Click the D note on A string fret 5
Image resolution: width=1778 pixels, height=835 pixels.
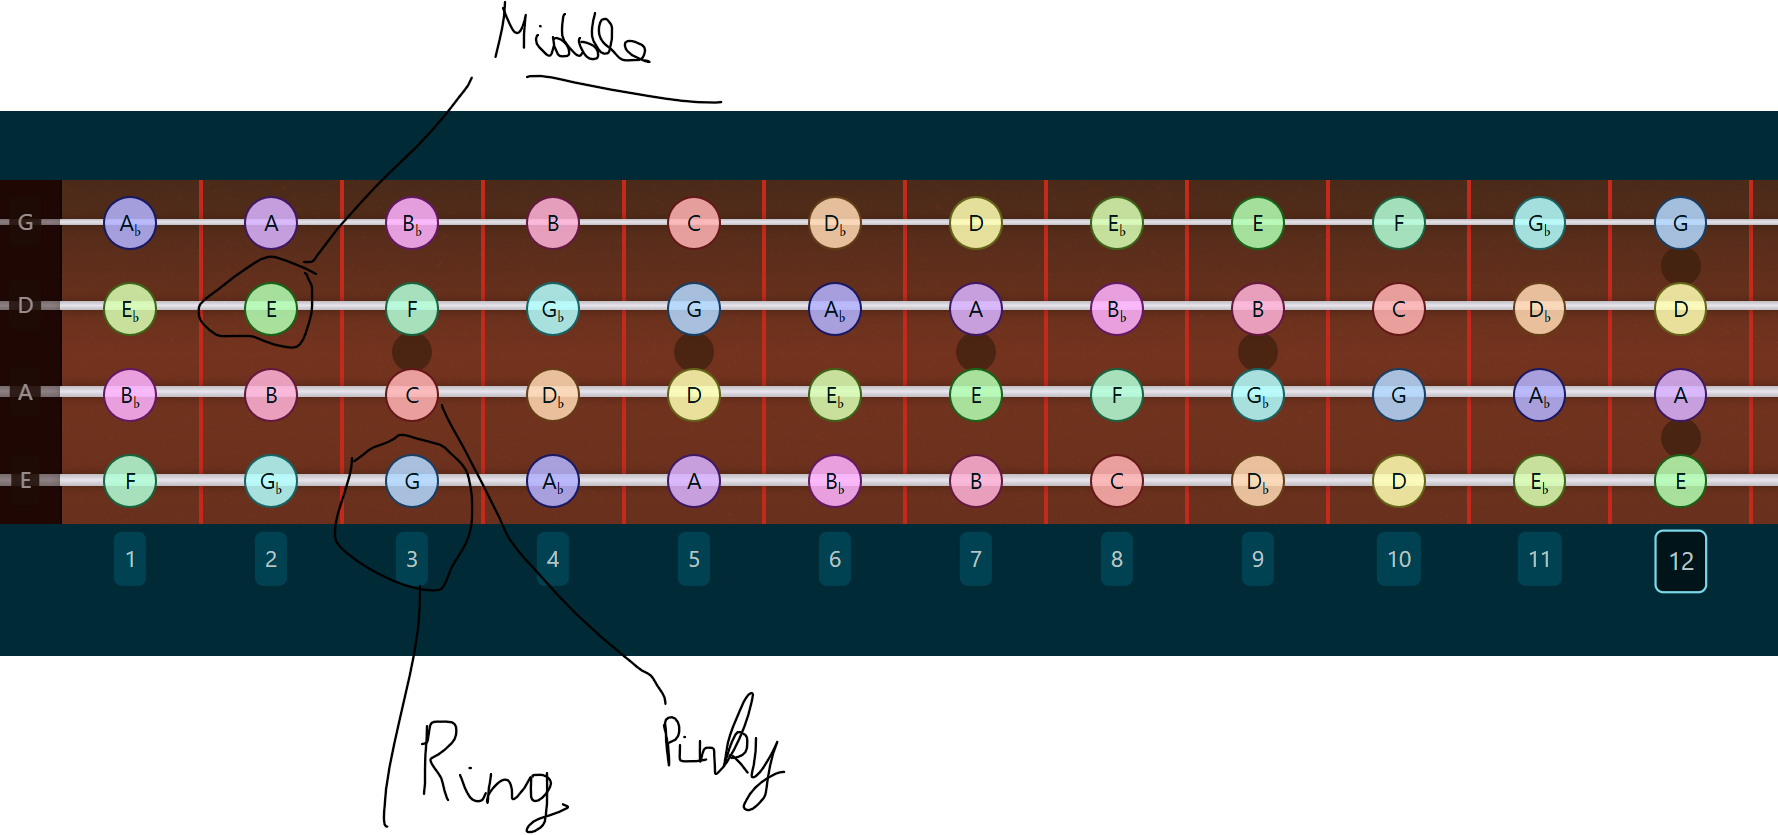click(694, 395)
